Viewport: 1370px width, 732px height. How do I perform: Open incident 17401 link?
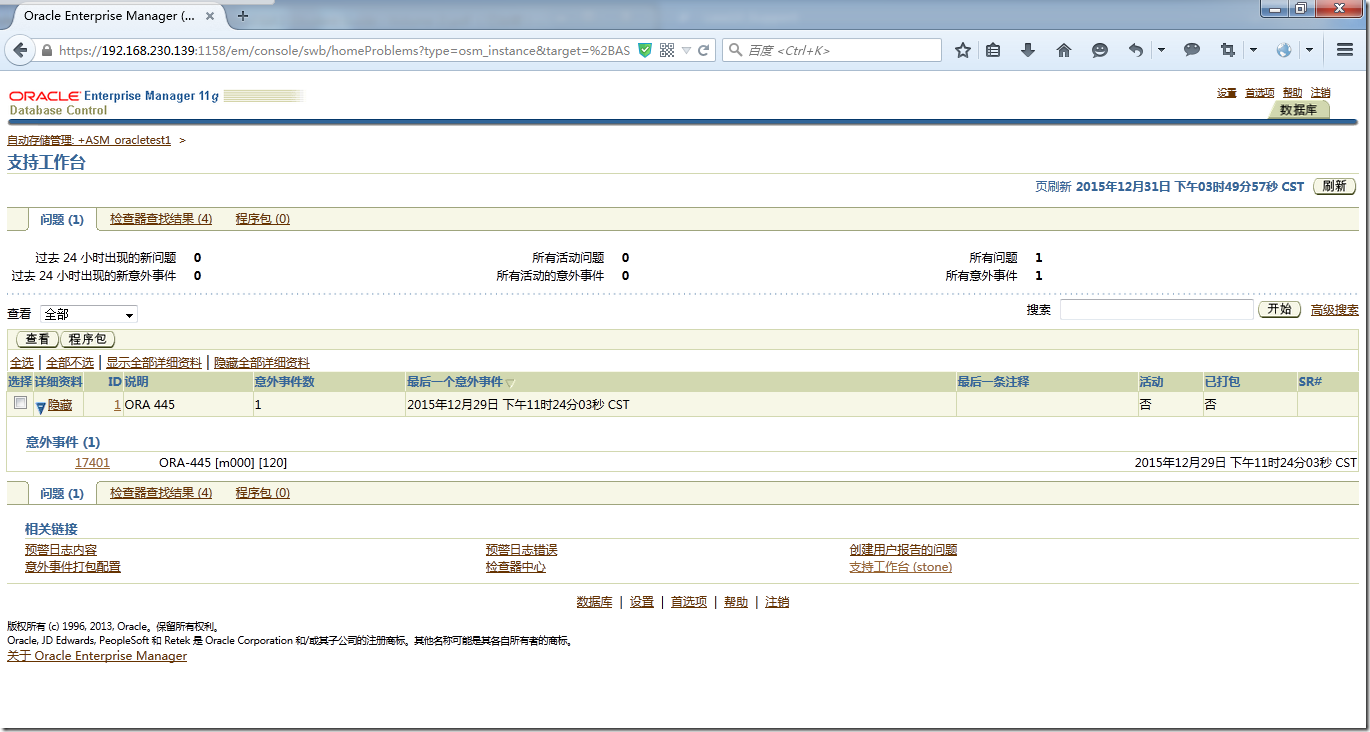coord(92,463)
